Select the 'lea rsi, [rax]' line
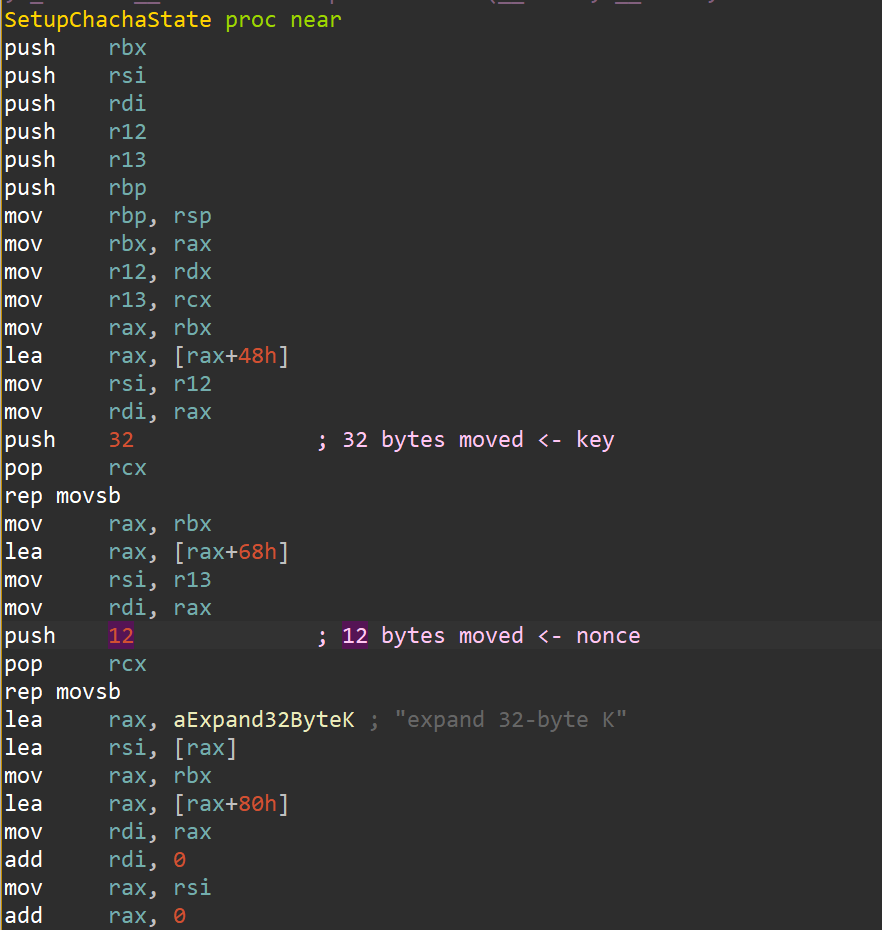Viewport: 882px width, 930px height. [120, 748]
